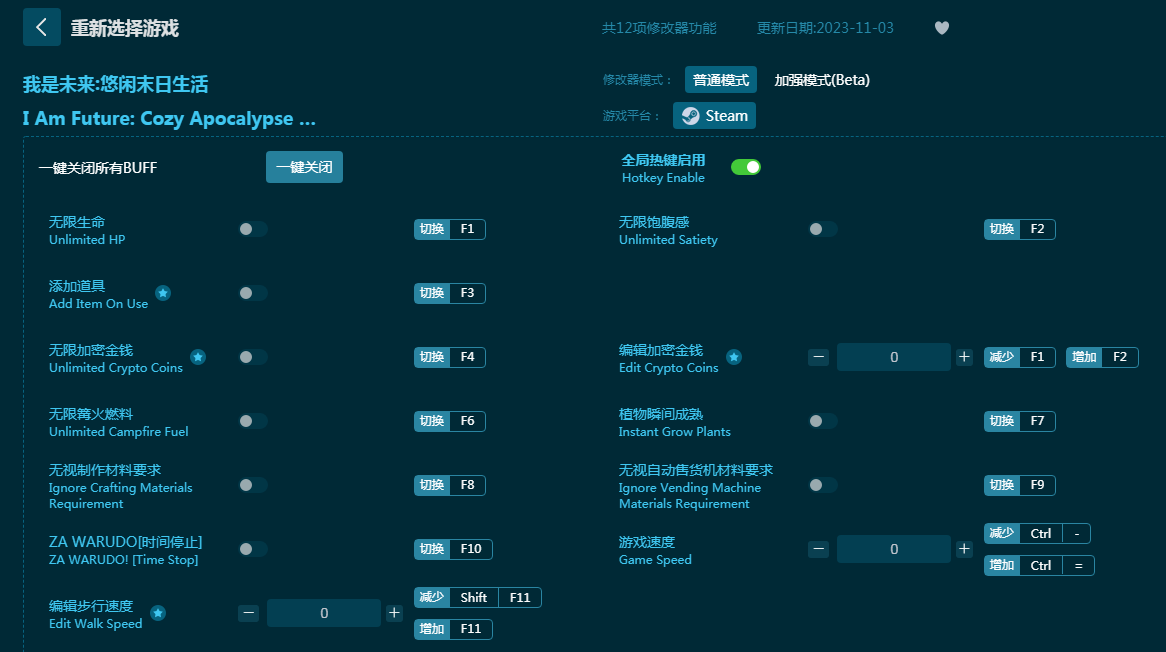This screenshot has height=652, width=1166.
Task: Click the 一键关闭 button
Action: point(304,167)
